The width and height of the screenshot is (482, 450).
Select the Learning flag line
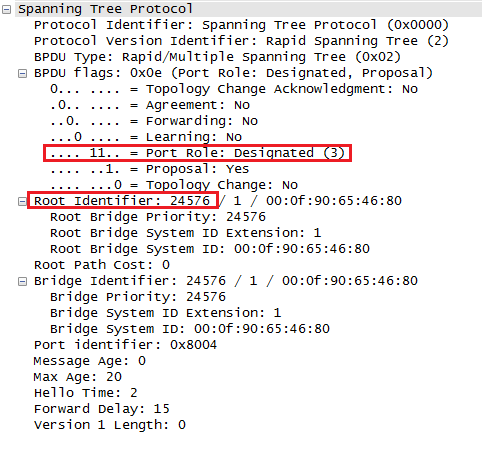point(146,137)
